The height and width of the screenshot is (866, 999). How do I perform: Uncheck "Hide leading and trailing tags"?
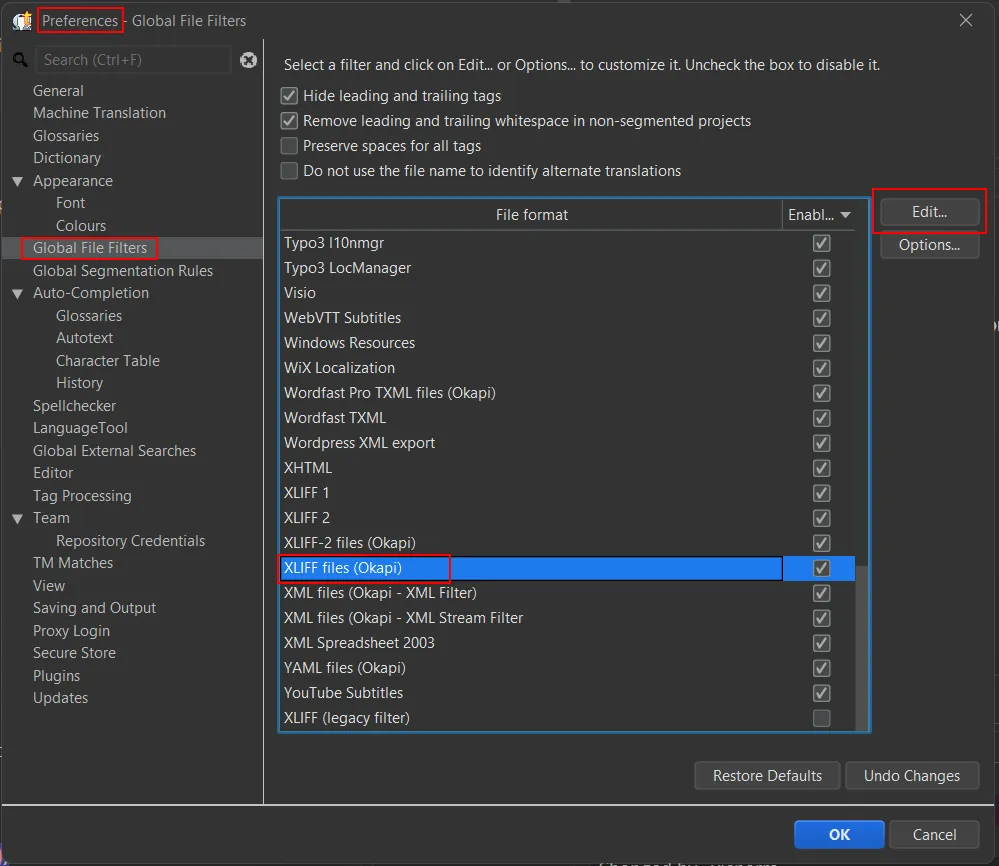pos(289,96)
